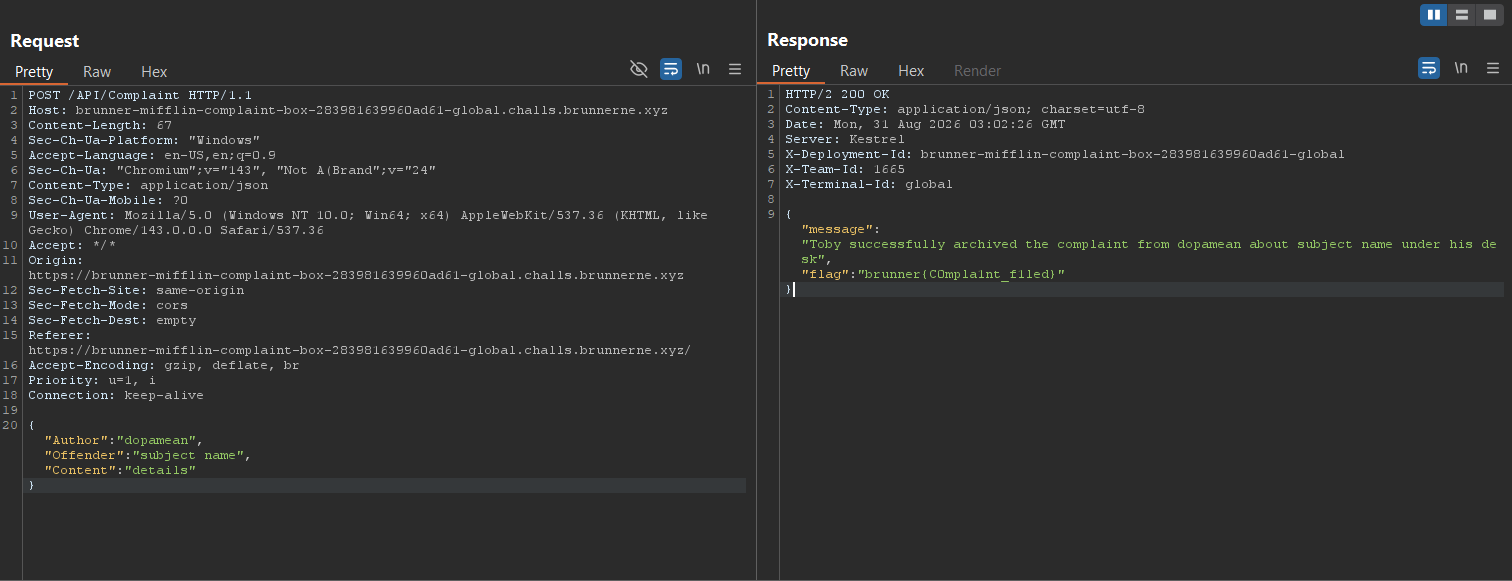Image resolution: width=1512 pixels, height=581 pixels.
Task: Click Connection: keep-alive header
Action: coord(116,395)
